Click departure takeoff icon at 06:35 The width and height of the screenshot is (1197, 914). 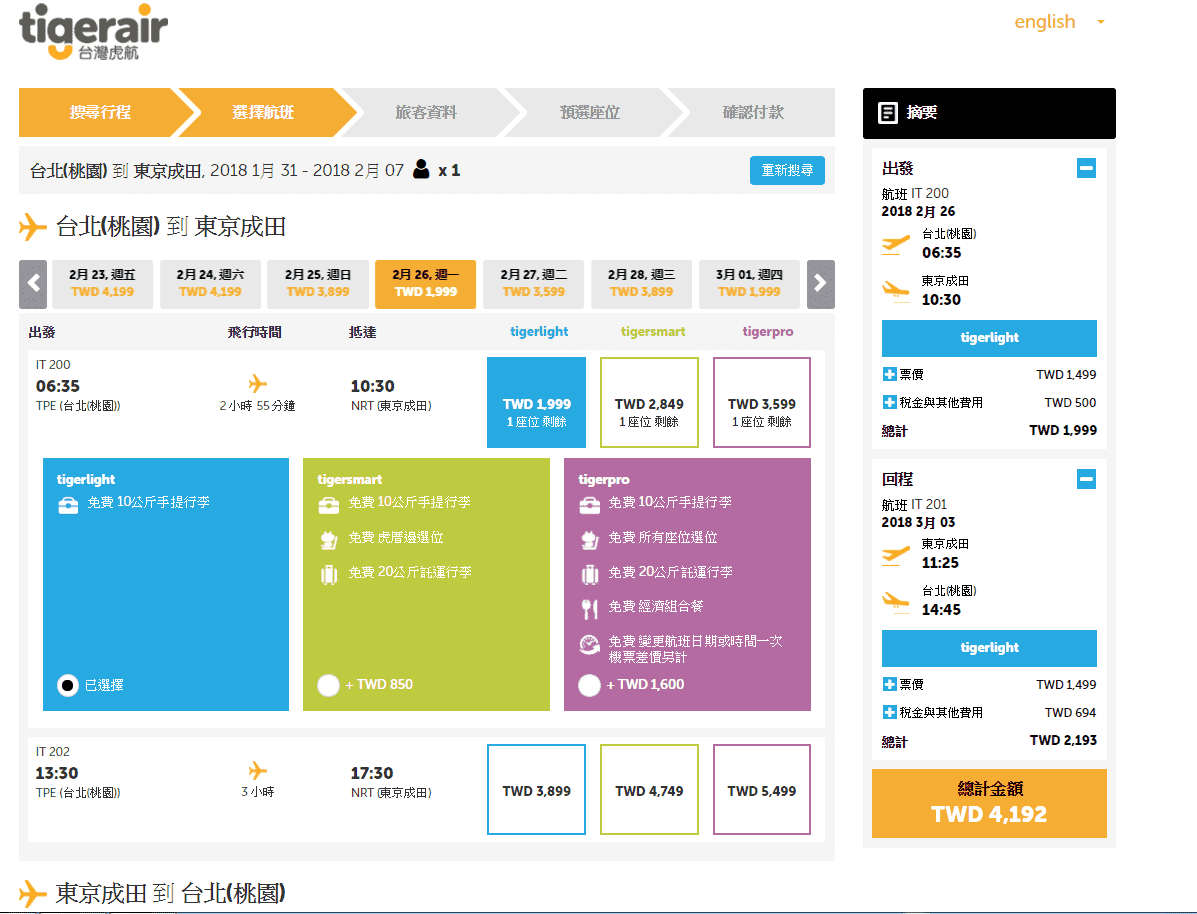point(895,245)
